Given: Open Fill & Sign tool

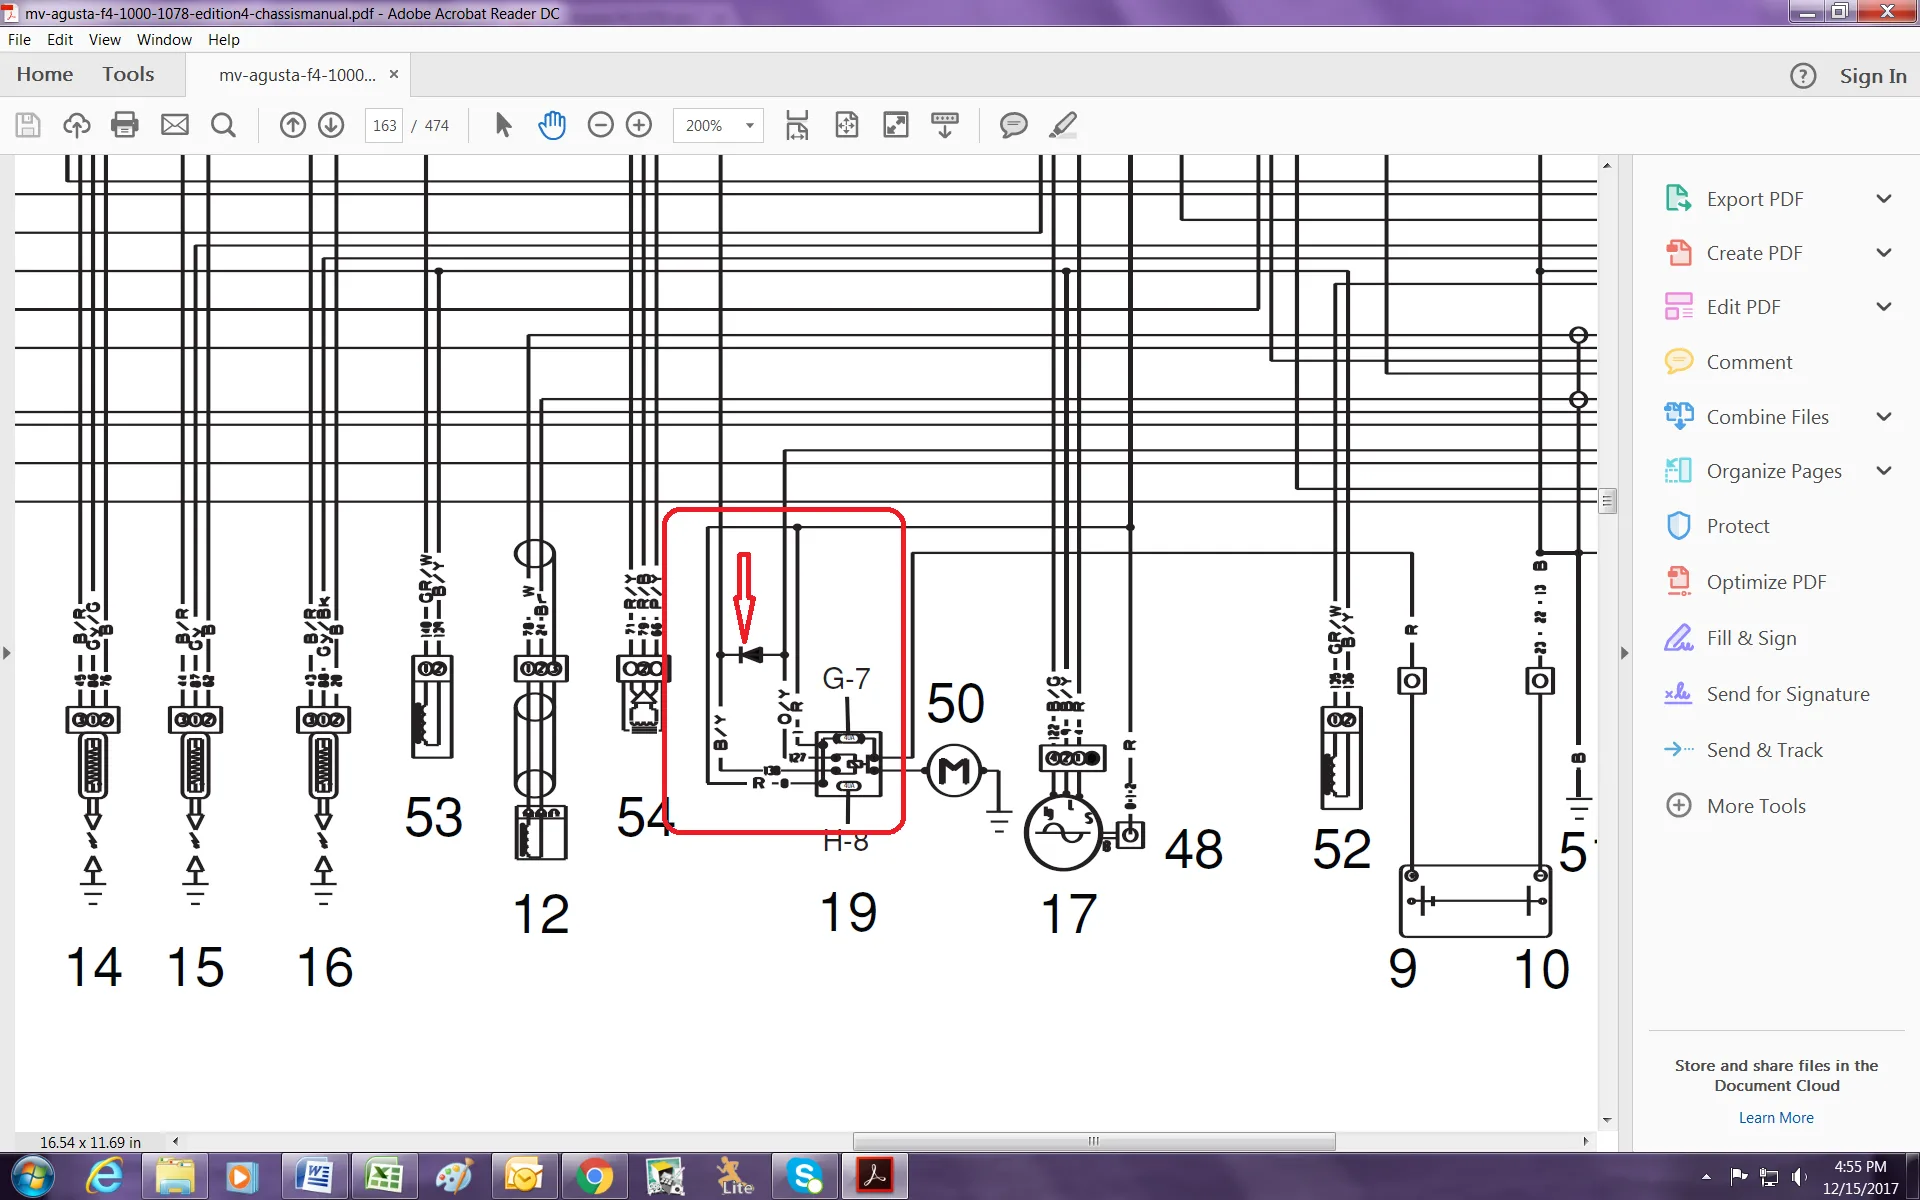Looking at the screenshot, I should pyautogui.click(x=1751, y=638).
